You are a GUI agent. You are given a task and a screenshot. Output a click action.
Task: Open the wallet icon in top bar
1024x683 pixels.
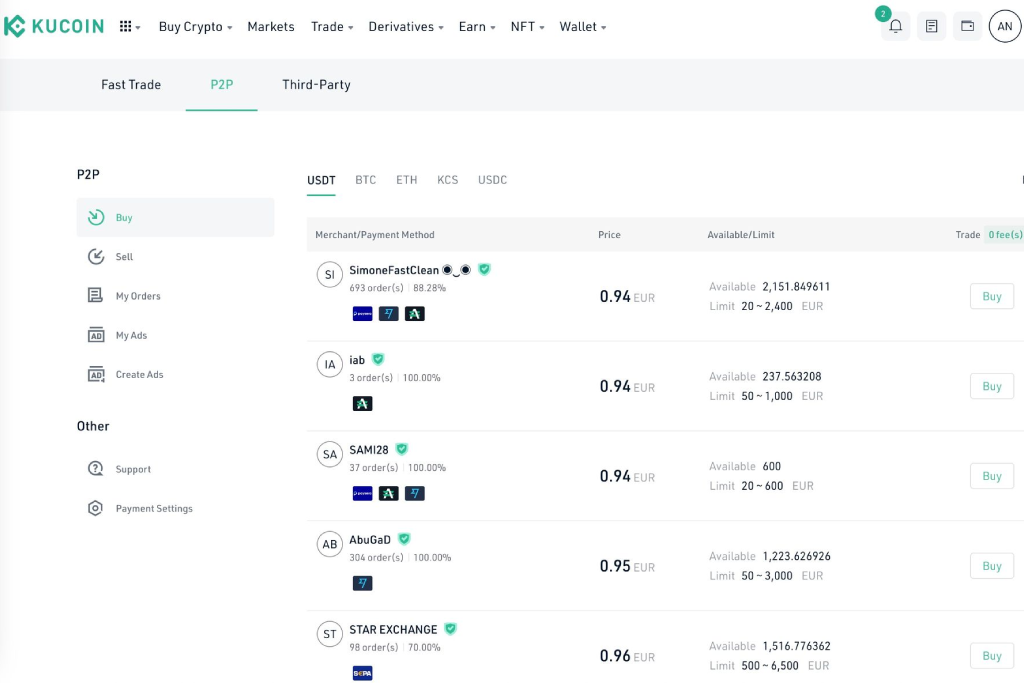pyautogui.click(x=967, y=27)
